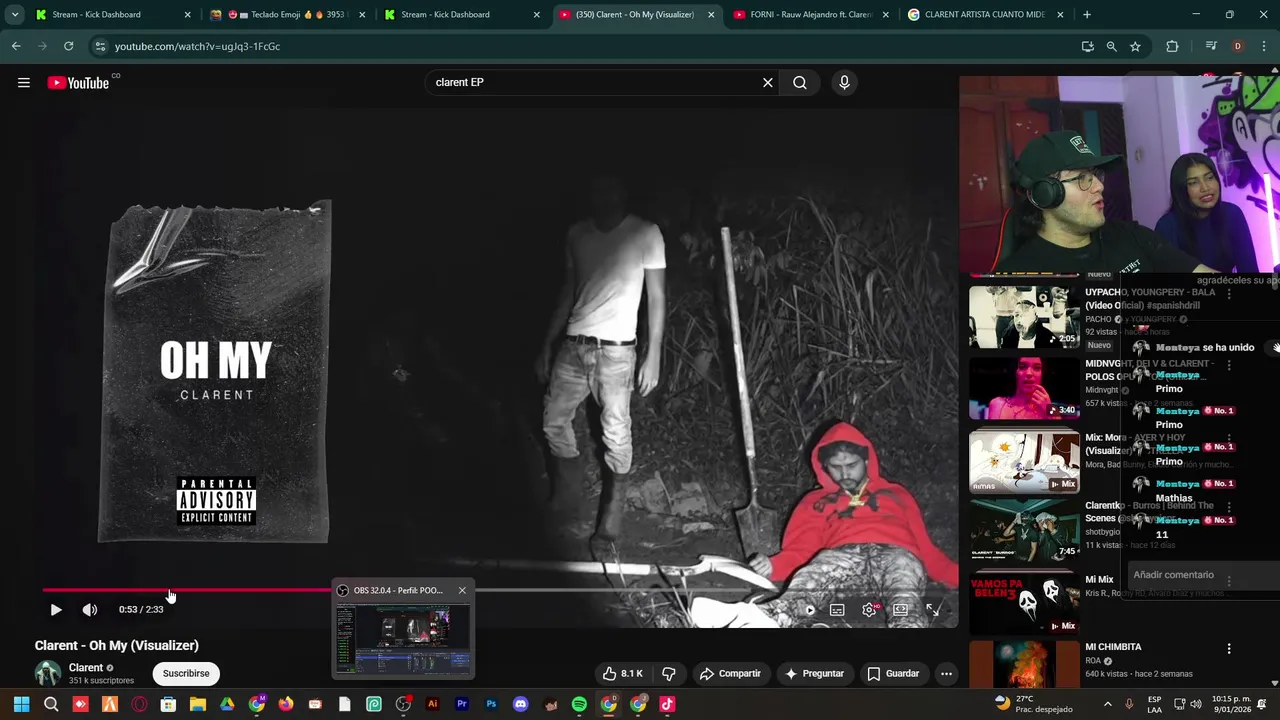
Task: Expand the tab search dropdown arrow
Action: point(15,15)
